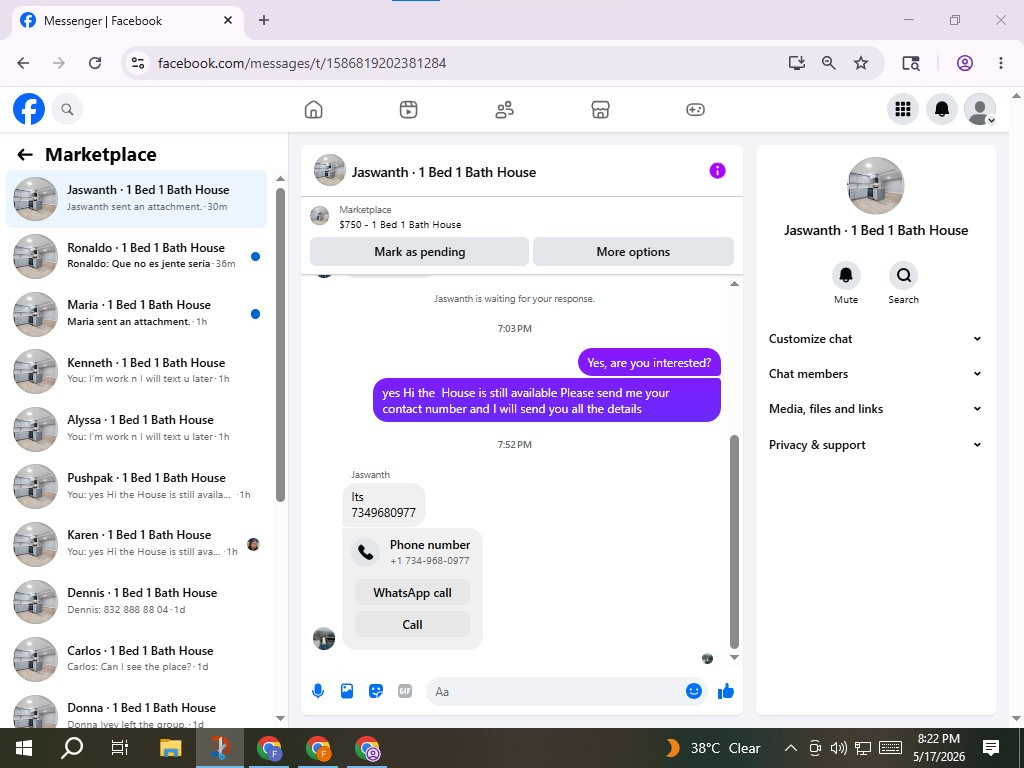This screenshot has height=768, width=1024.
Task: Click the Call button
Action: tap(412, 624)
